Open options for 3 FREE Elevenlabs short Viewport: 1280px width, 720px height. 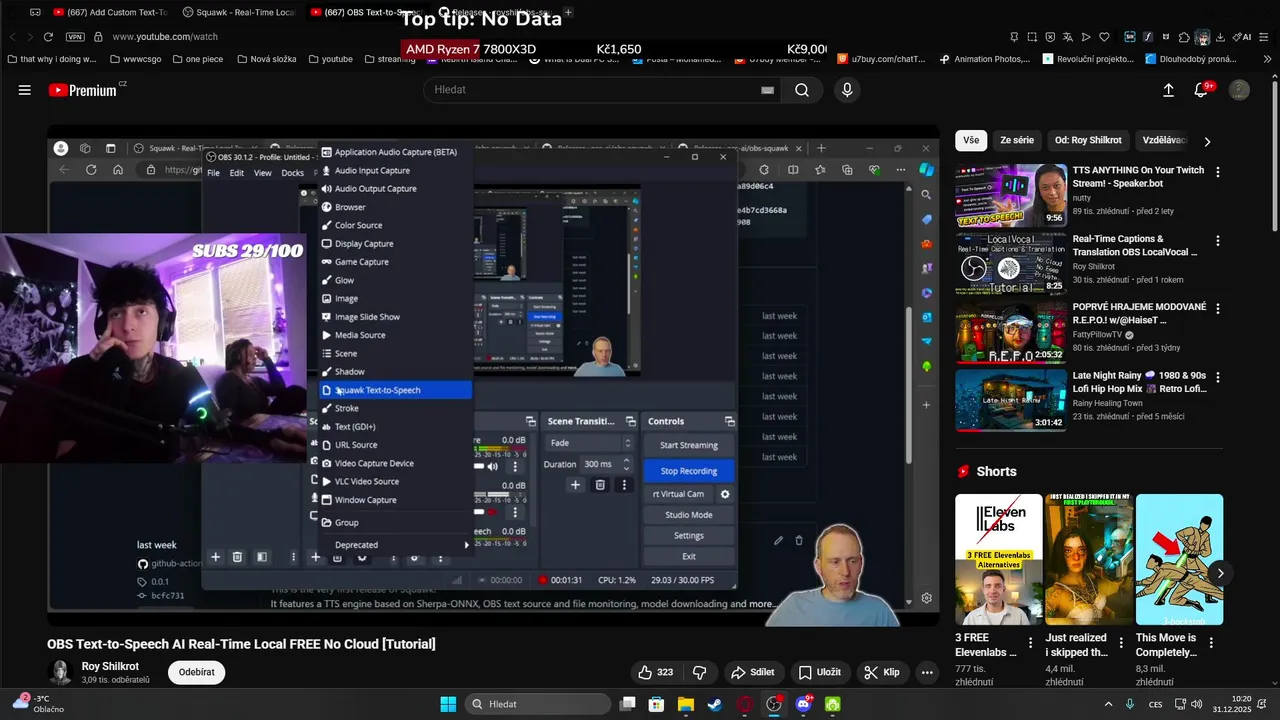1031,643
